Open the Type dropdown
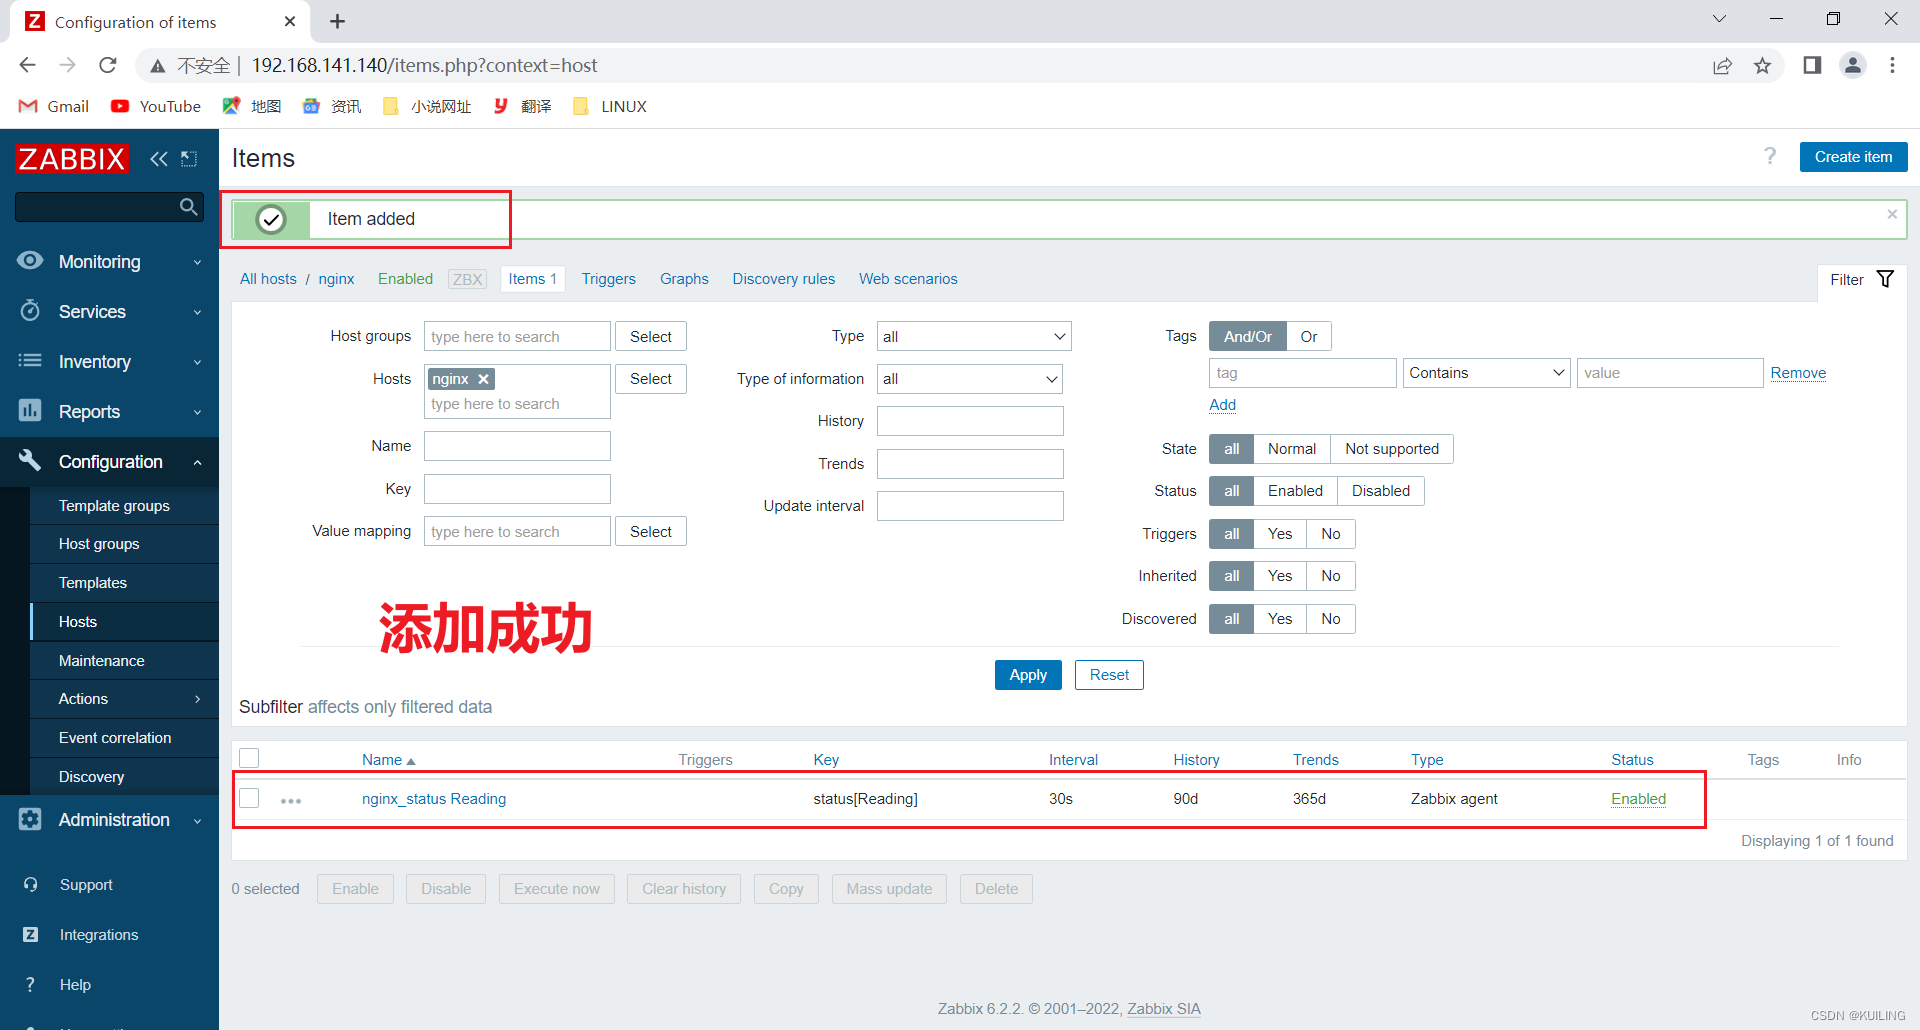Image resolution: width=1920 pixels, height=1030 pixels. pyautogui.click(x=973, y=336)
